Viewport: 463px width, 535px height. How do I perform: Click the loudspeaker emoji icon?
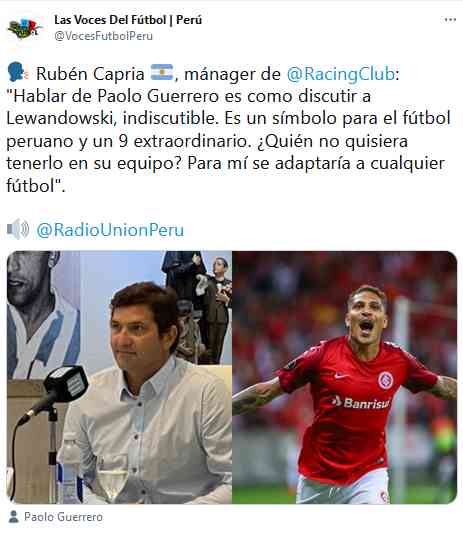18,229
